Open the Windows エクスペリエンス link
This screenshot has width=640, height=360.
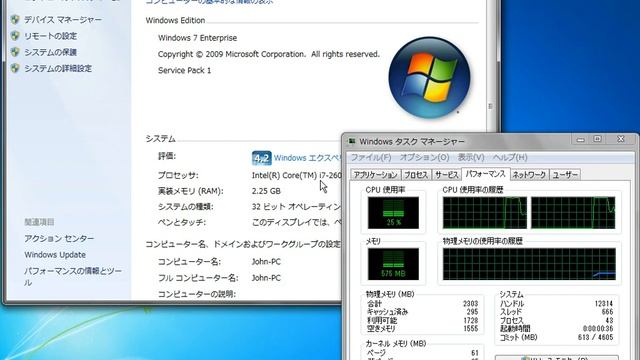pos(307,158)
